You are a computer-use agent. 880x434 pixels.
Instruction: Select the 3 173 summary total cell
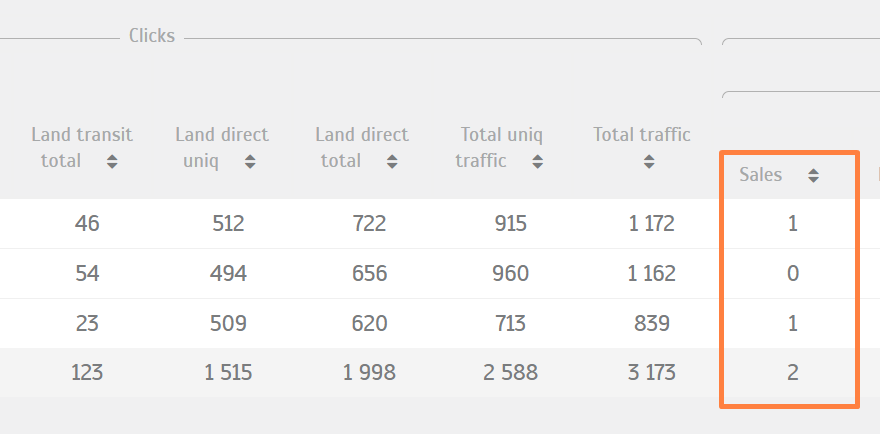[x=652, y=373]
